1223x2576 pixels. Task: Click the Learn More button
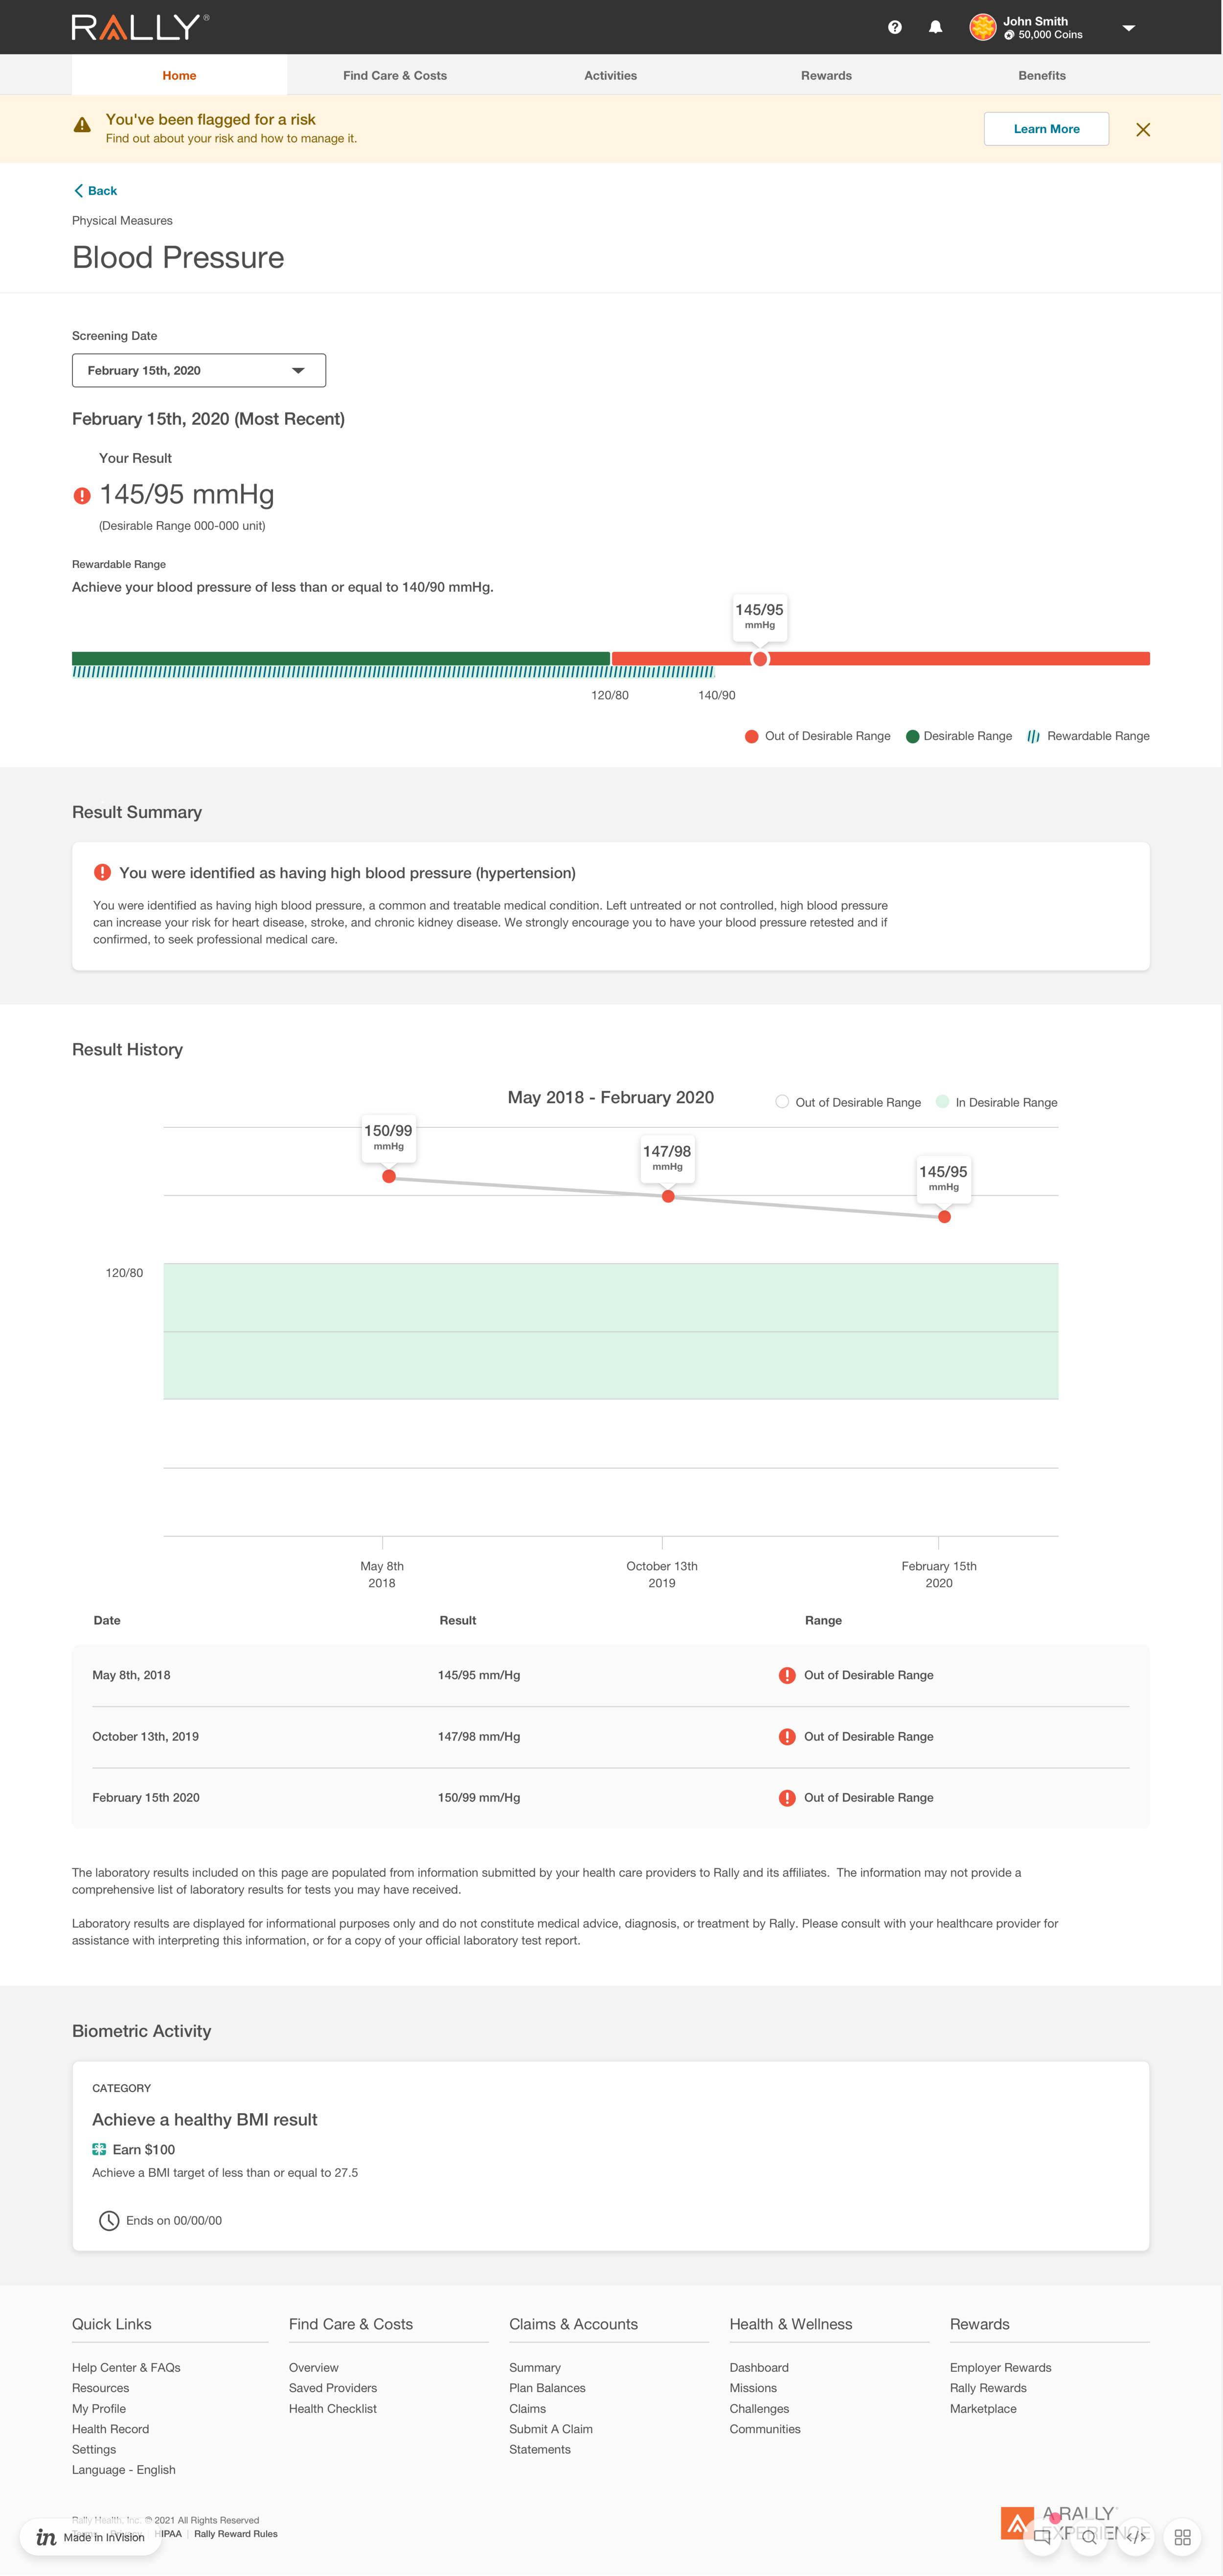[x=1046, y=129]
